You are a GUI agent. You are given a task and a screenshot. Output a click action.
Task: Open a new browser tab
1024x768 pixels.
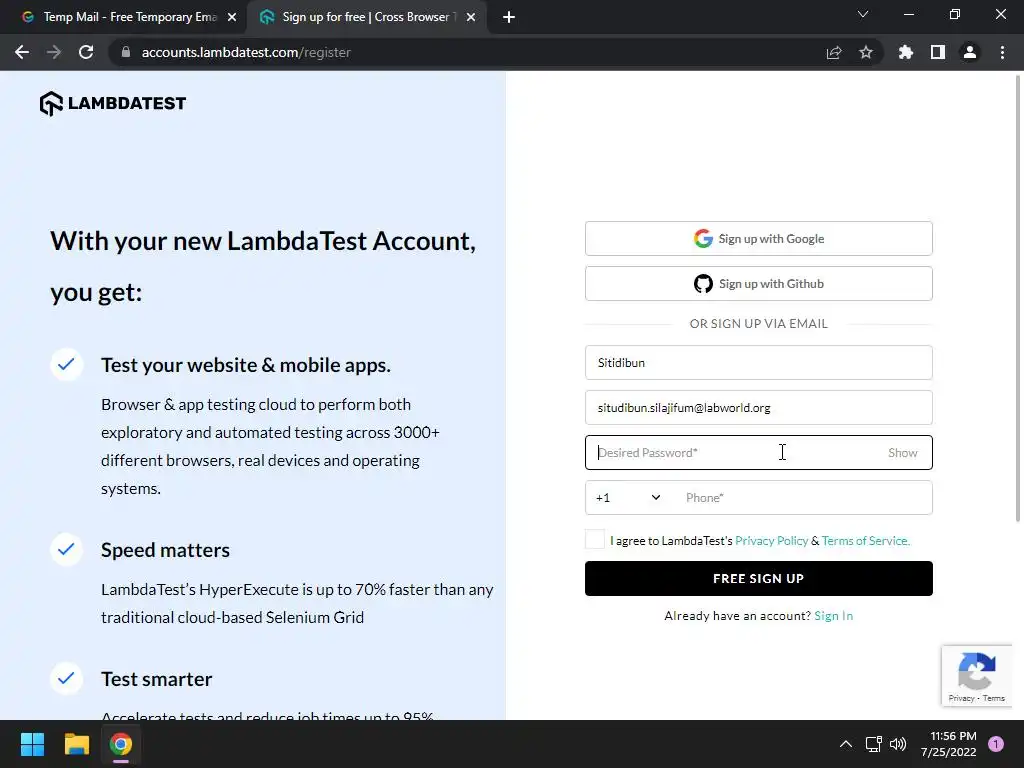pos(509,17)
